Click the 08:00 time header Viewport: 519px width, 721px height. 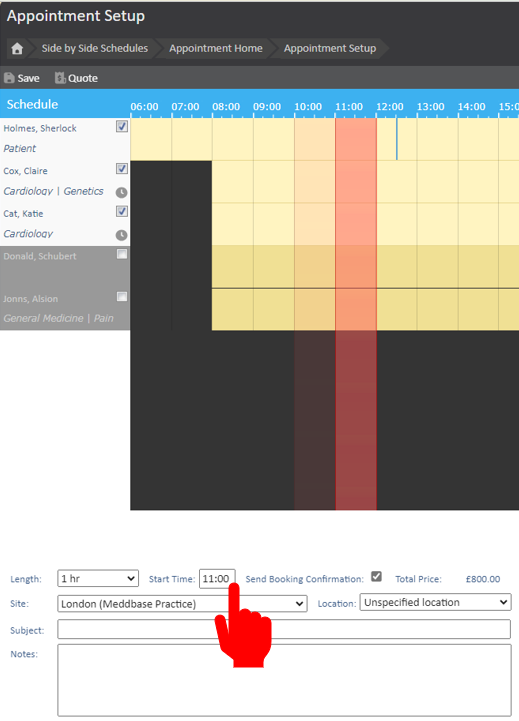click(226, 107)
